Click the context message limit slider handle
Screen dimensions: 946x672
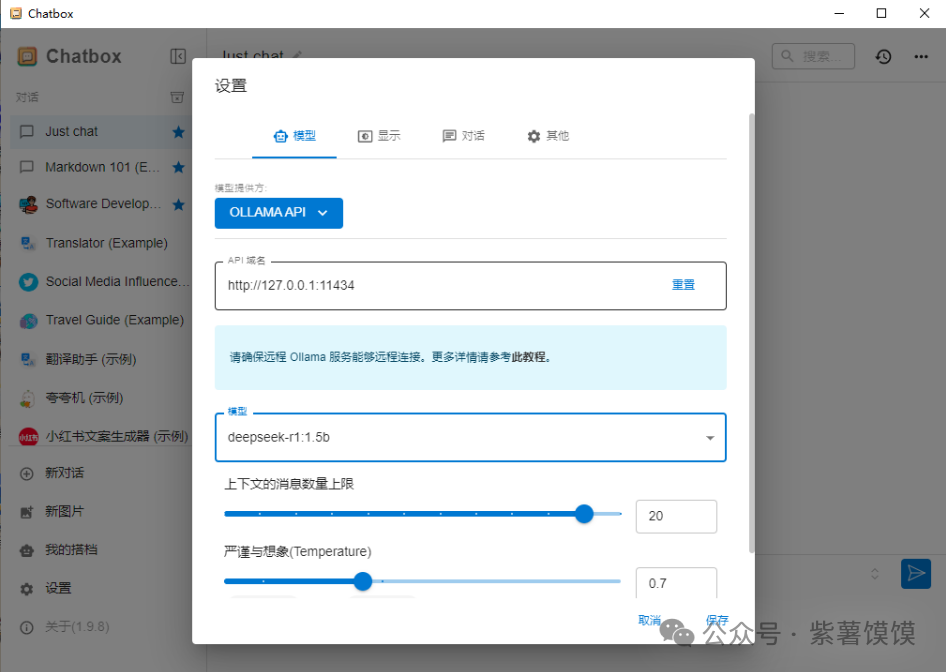(x=584, y=514)
